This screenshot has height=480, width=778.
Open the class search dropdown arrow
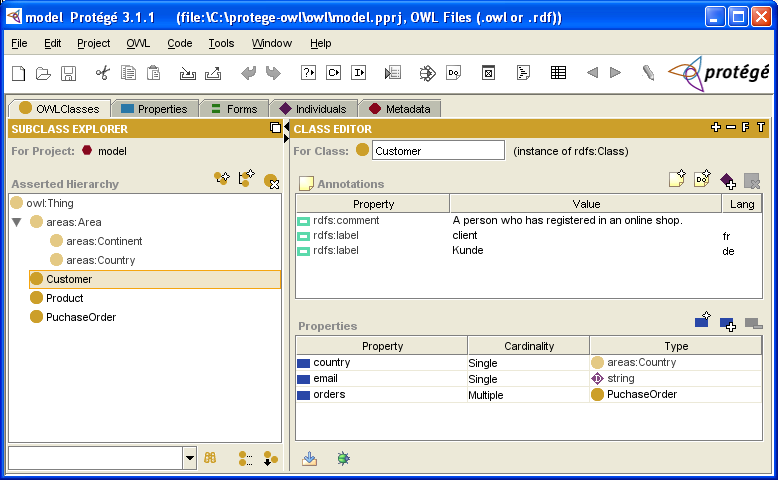190,458
